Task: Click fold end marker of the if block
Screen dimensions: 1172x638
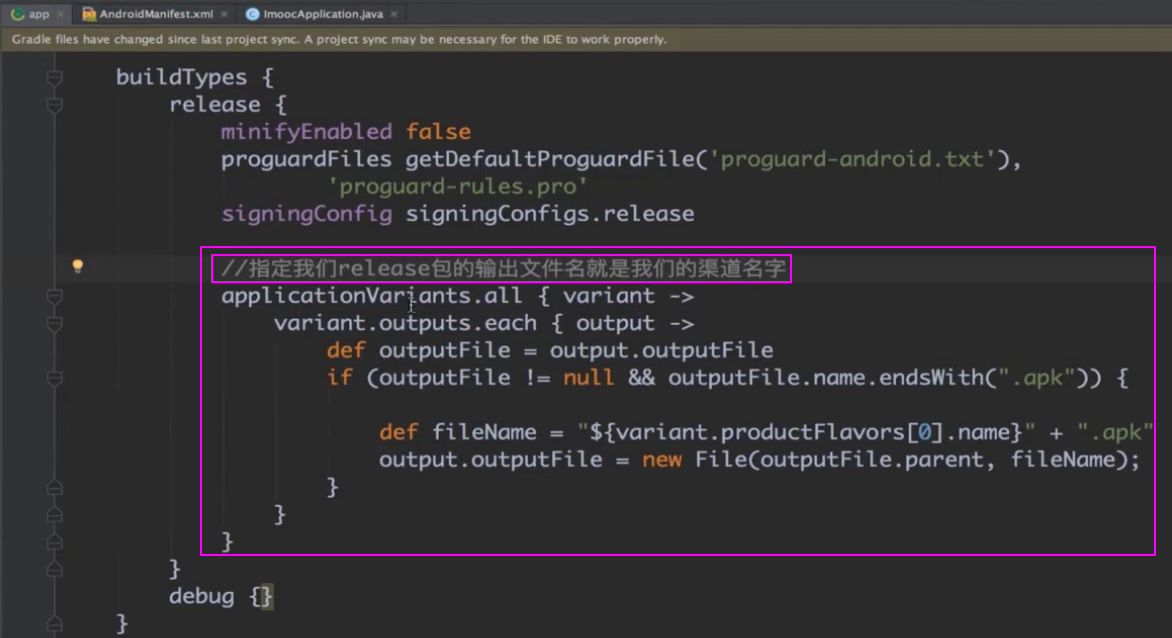Action: tap(55, 487)
